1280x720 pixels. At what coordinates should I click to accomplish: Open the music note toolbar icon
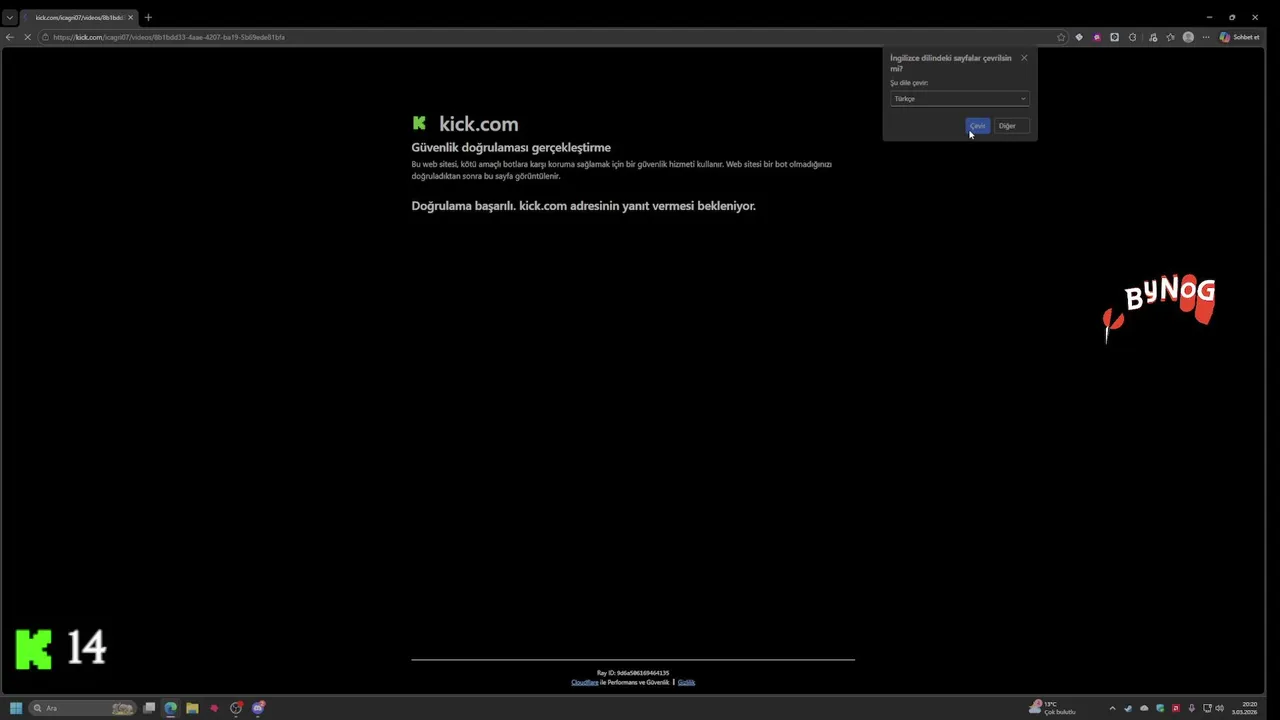pos(1153,37)
